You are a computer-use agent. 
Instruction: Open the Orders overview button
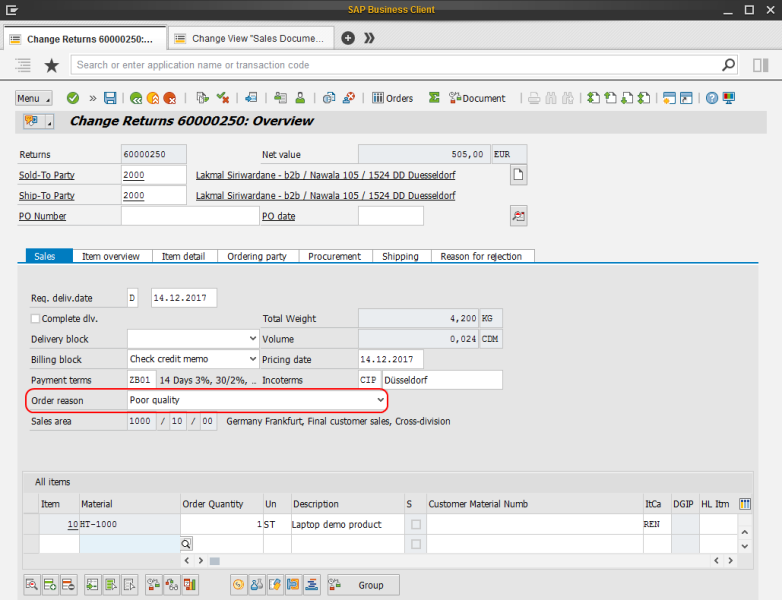(392, 98)
